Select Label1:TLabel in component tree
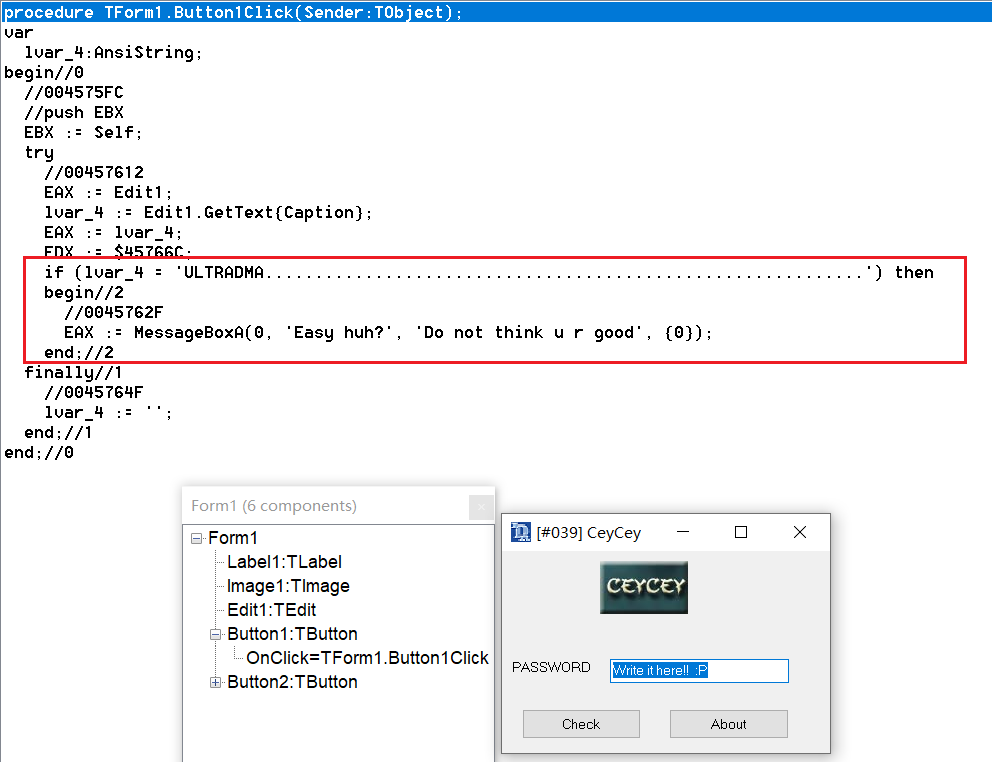 point(284,562)
